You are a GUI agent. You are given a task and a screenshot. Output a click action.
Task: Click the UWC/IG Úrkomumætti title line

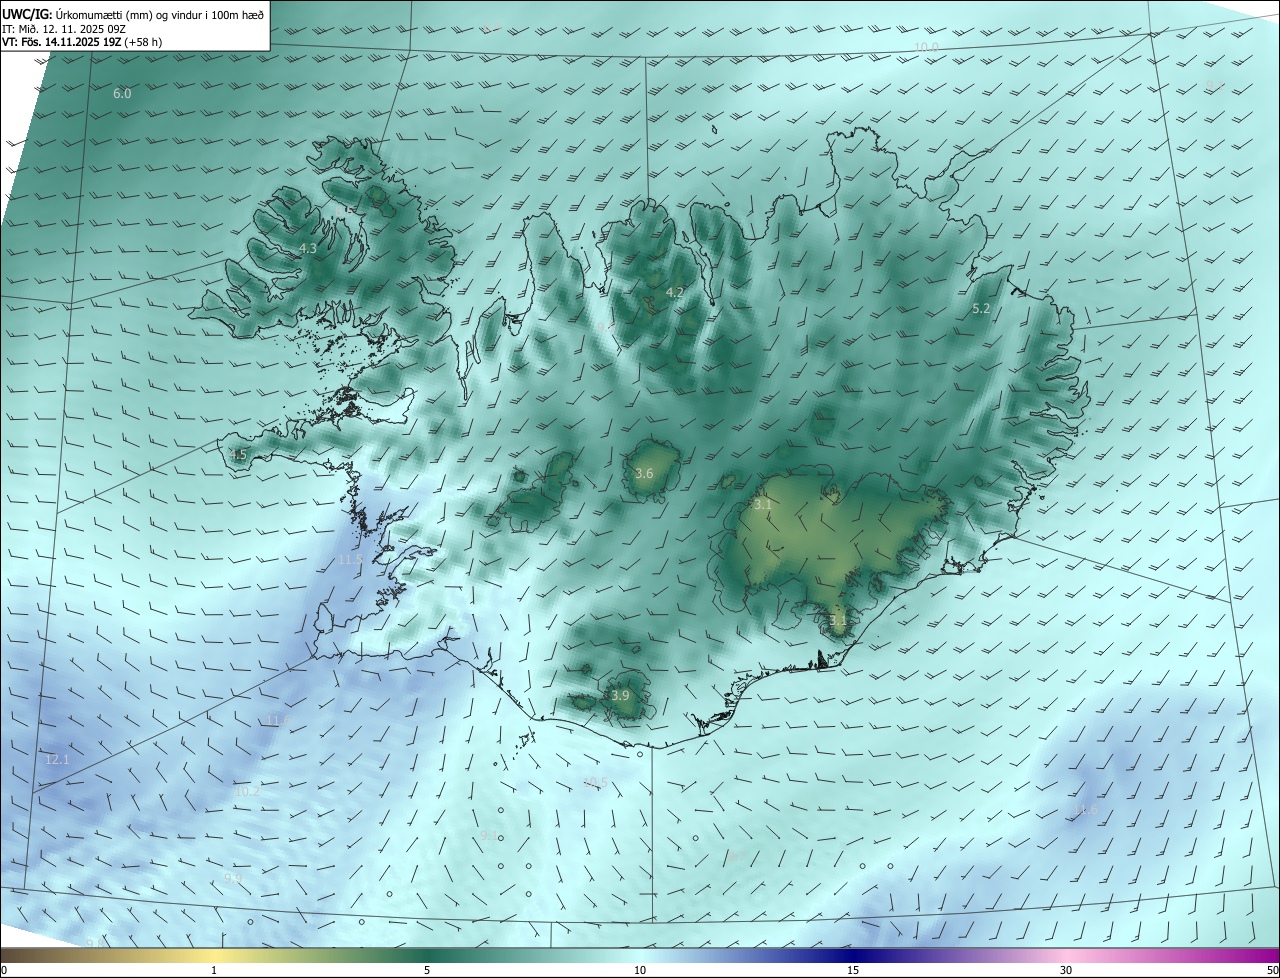133,14
